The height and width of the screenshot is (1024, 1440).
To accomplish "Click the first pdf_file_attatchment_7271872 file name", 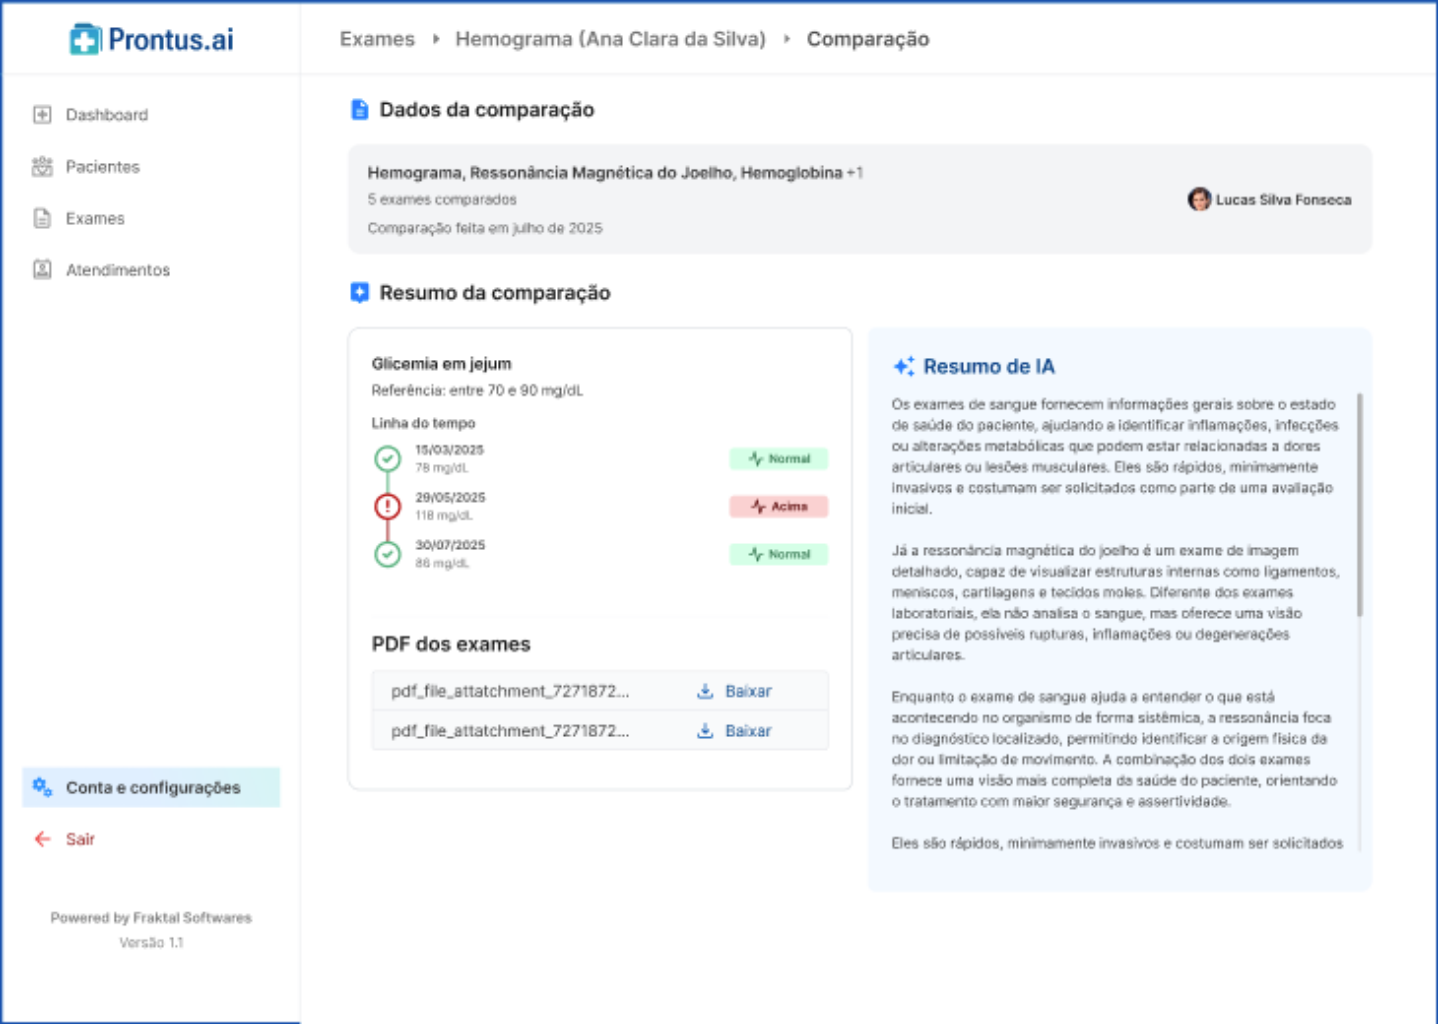I will (x=510, y=691).
